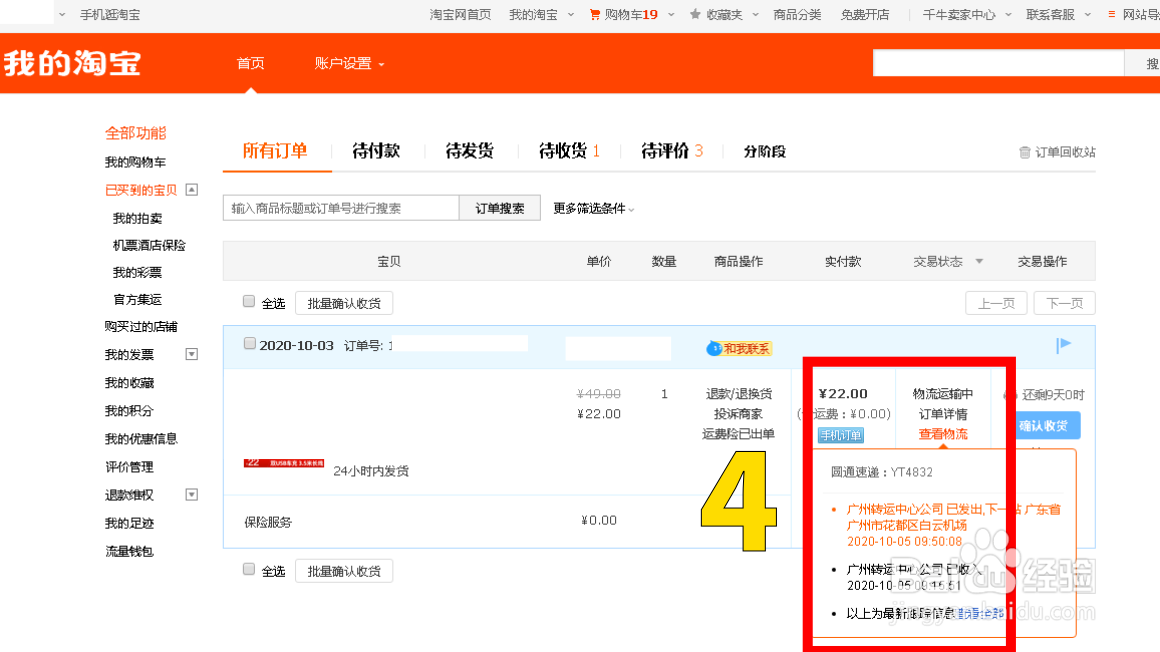The height and width of the screenshot is (652, 1160).
Task: Click the 我的淘宝 logo
Action: click(x=72, y=64)
